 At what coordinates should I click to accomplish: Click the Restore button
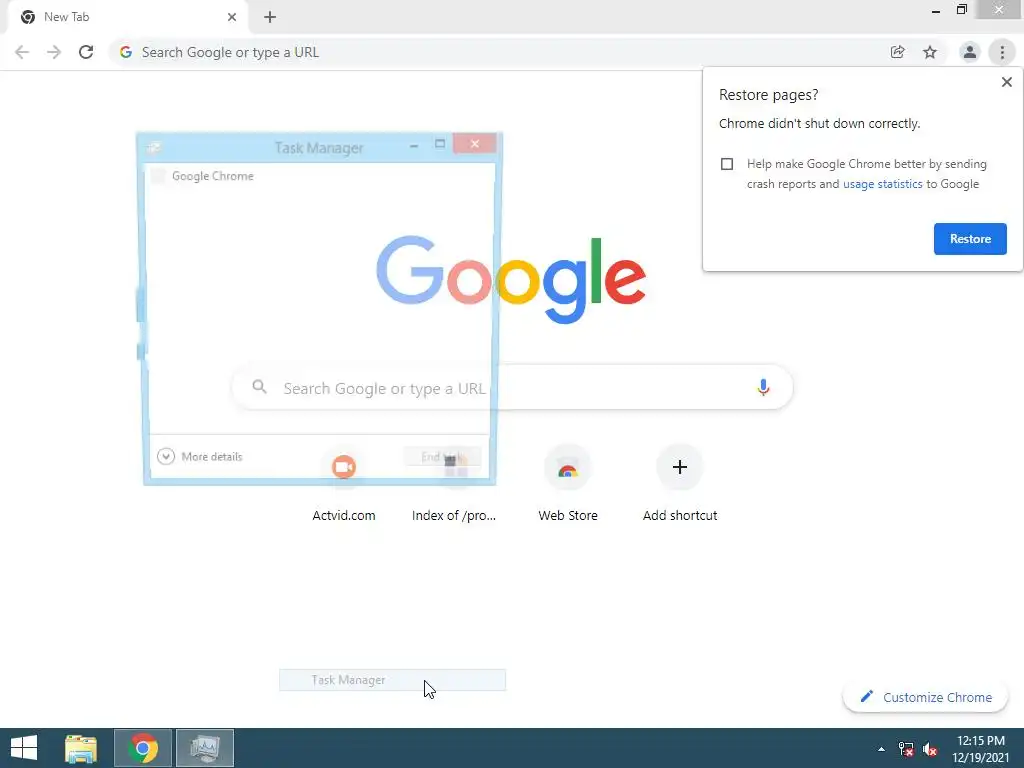[970, 239]
